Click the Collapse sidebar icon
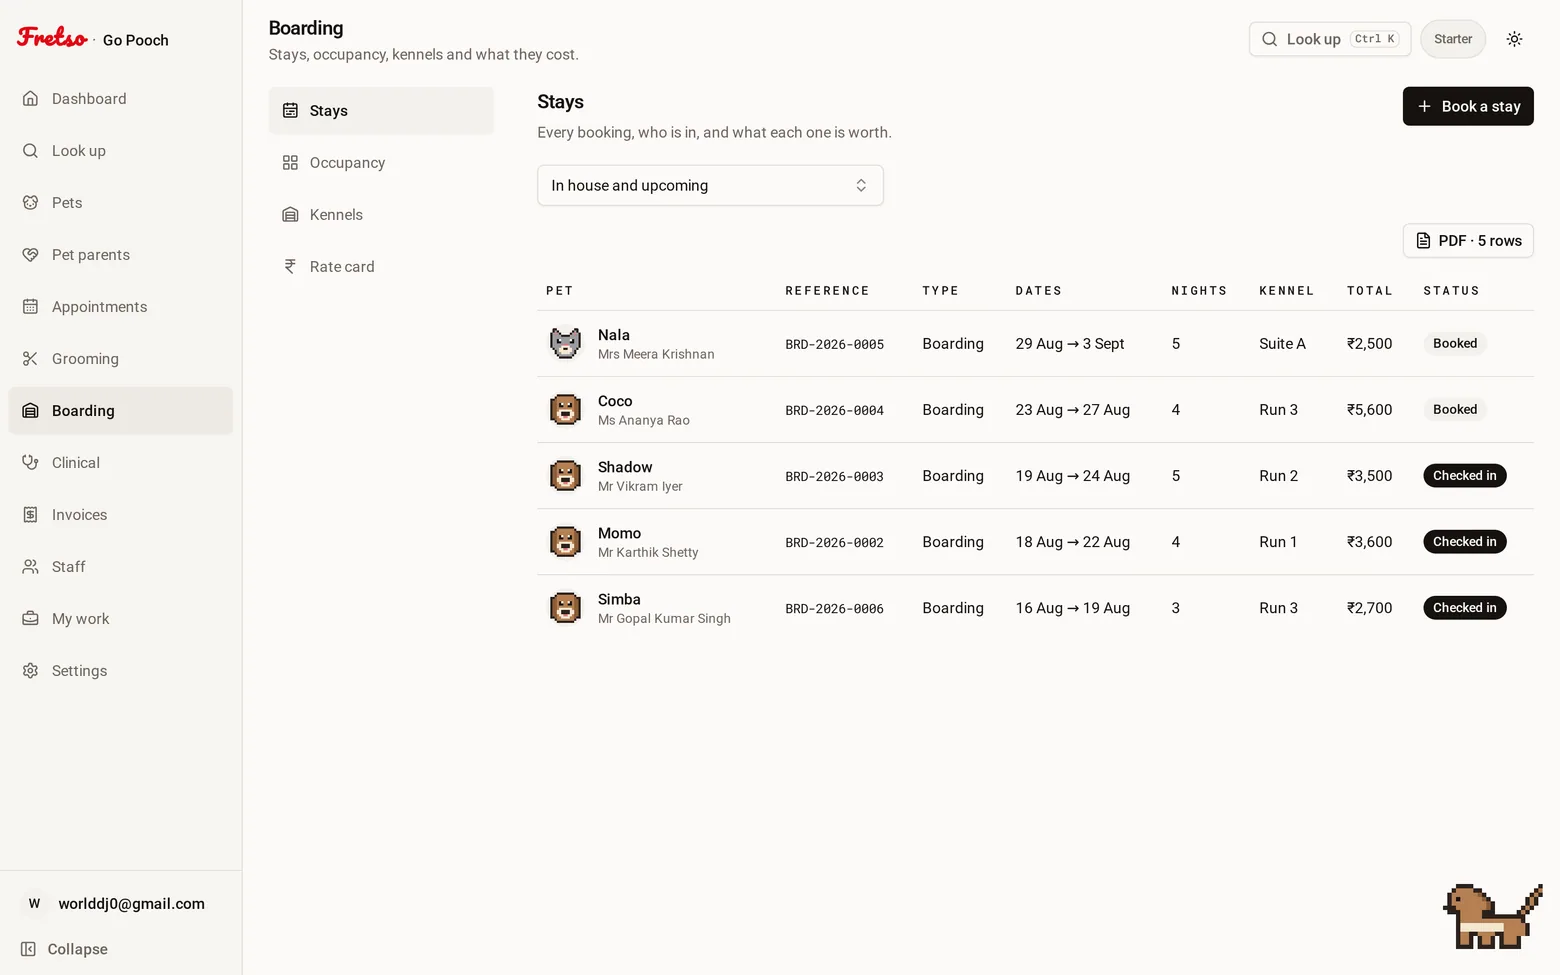Viewport: 1560px width, 975px height. (x=29, y=949)
